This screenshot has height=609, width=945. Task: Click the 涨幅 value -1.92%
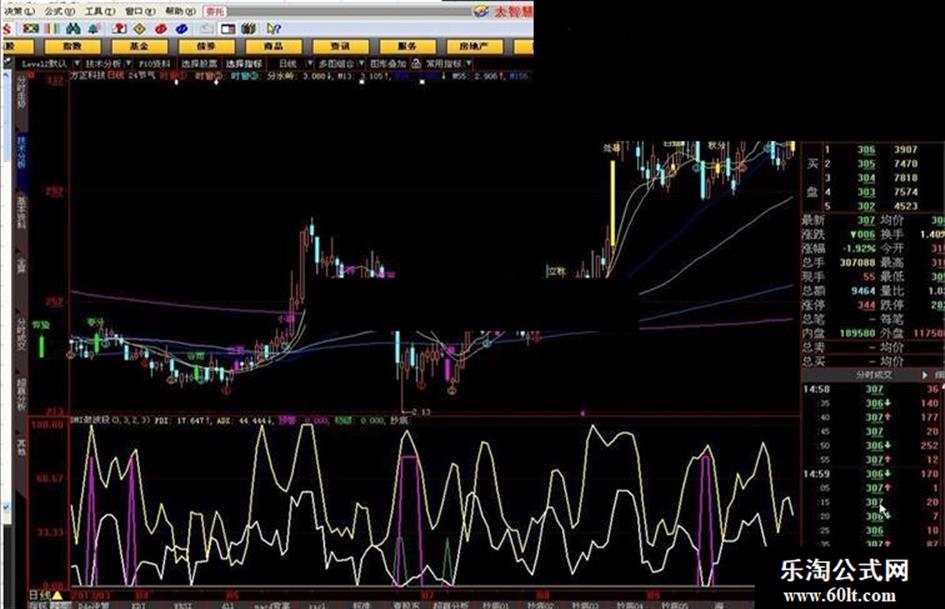(858, 248)
